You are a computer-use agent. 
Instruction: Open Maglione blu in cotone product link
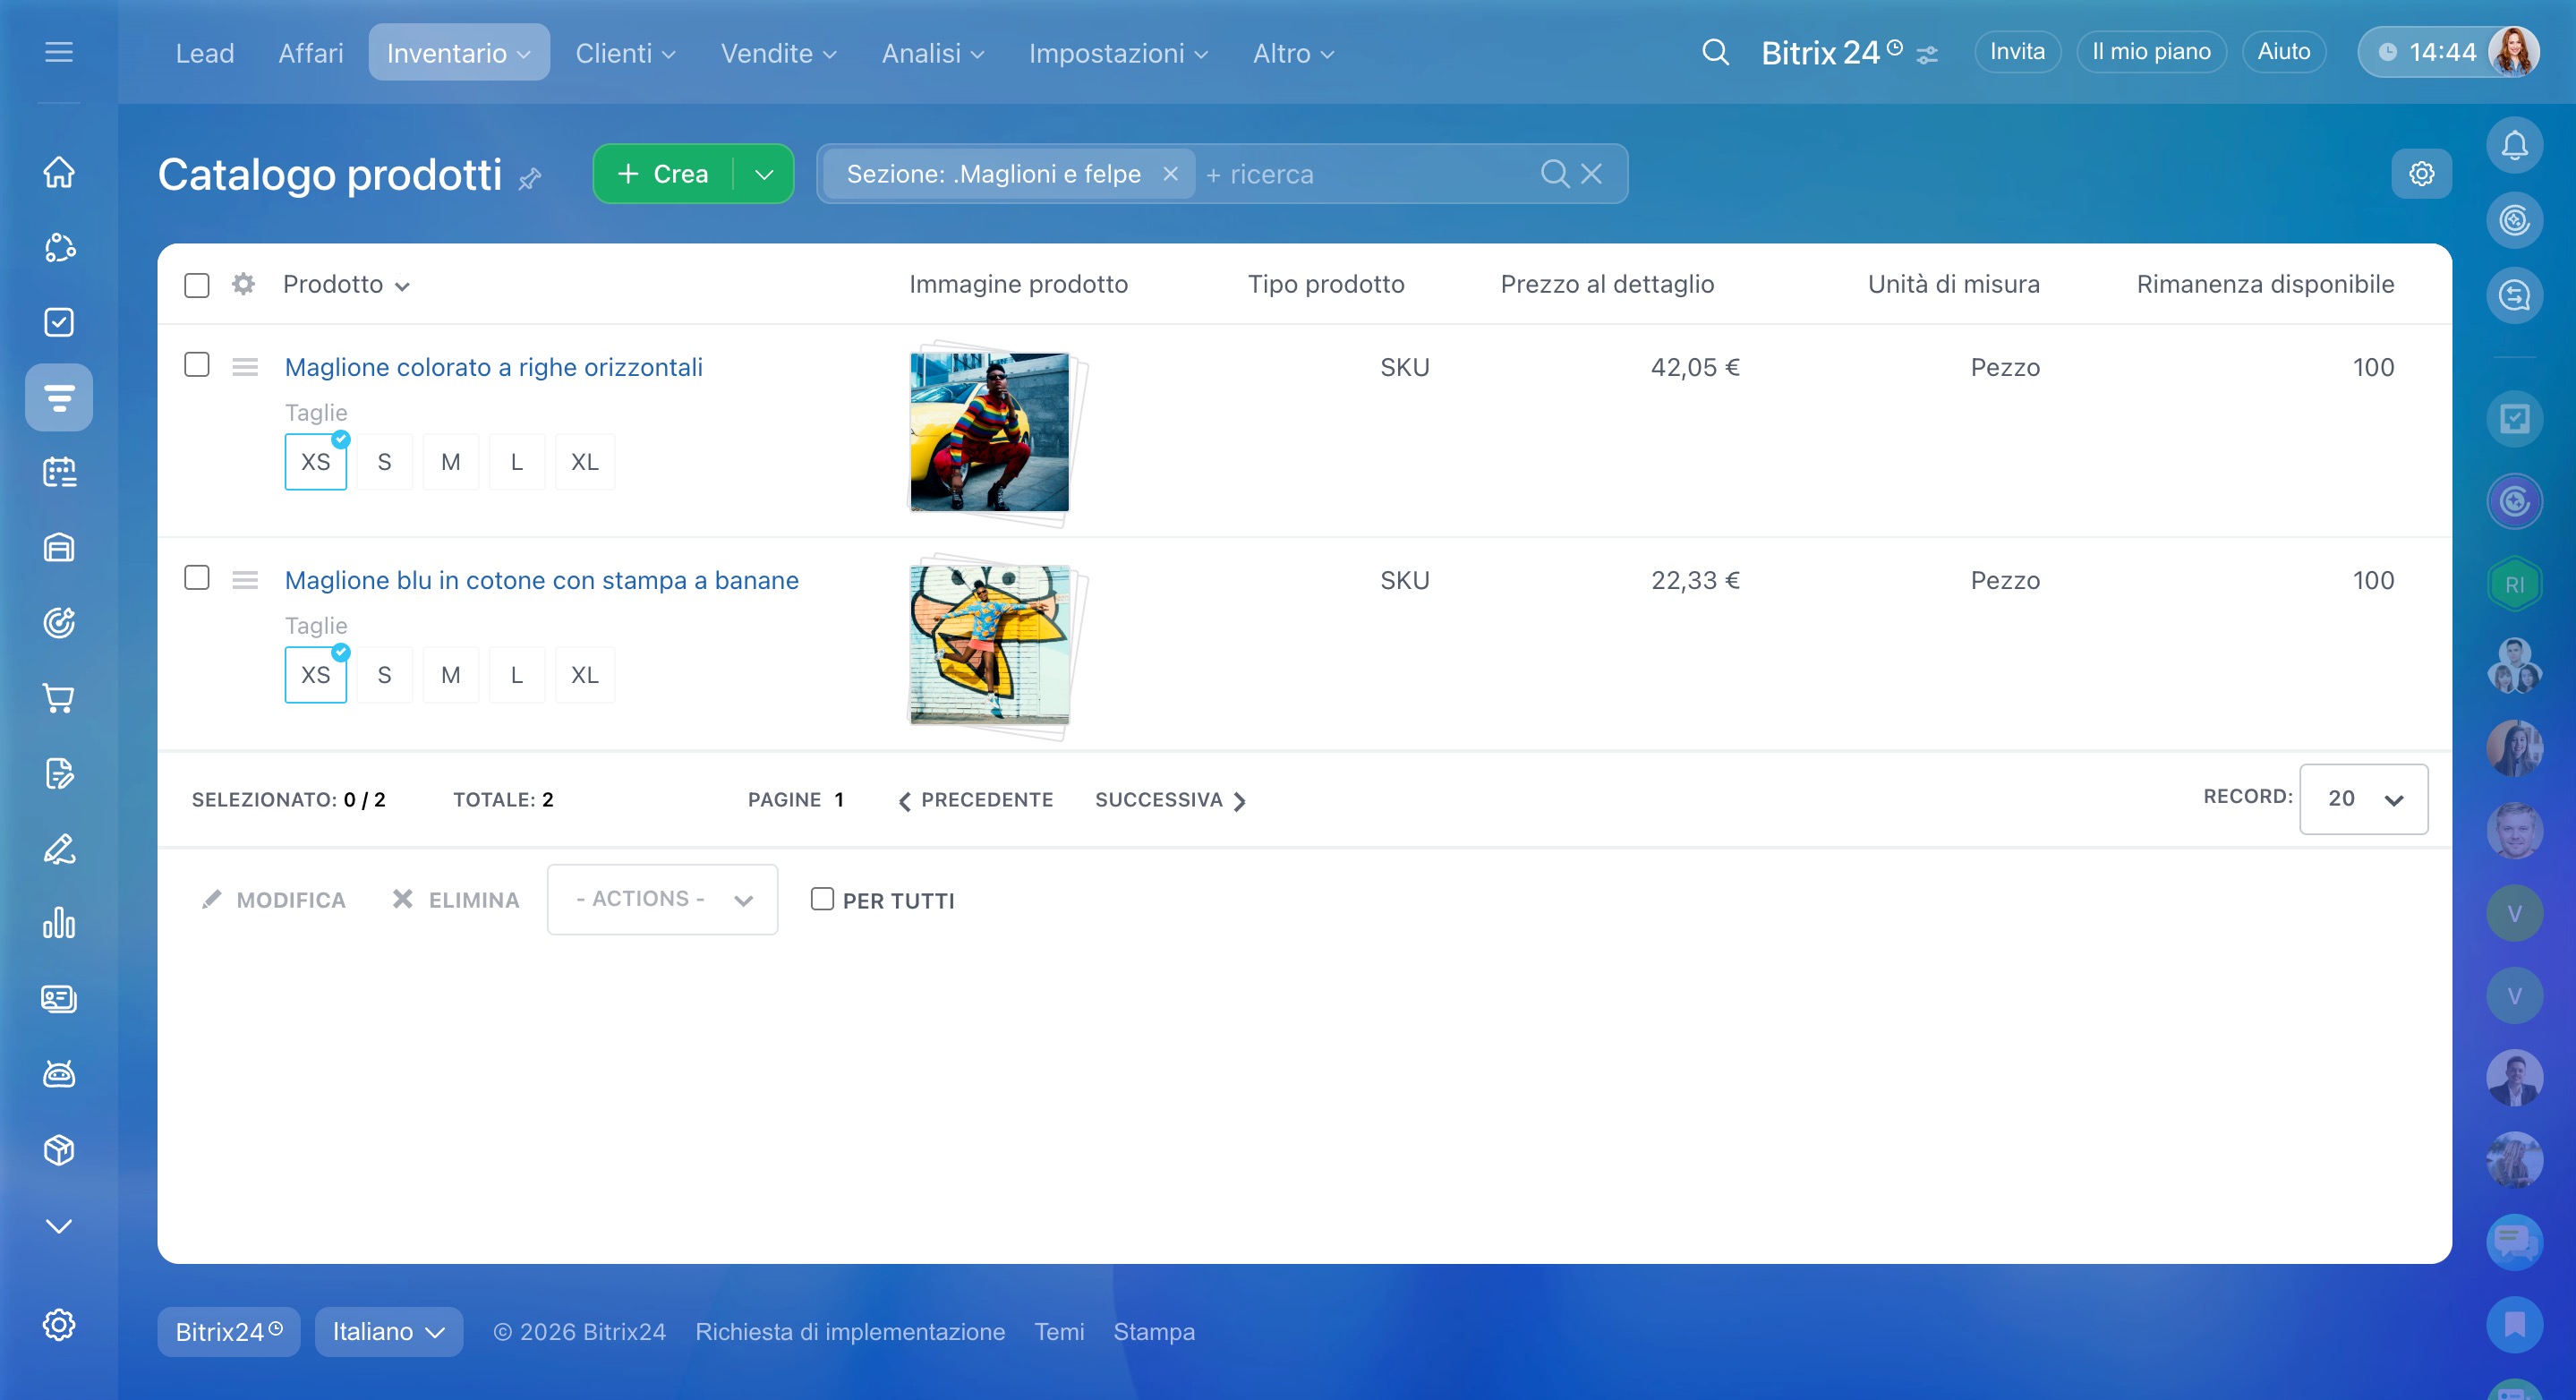click(x=541, y=580)
